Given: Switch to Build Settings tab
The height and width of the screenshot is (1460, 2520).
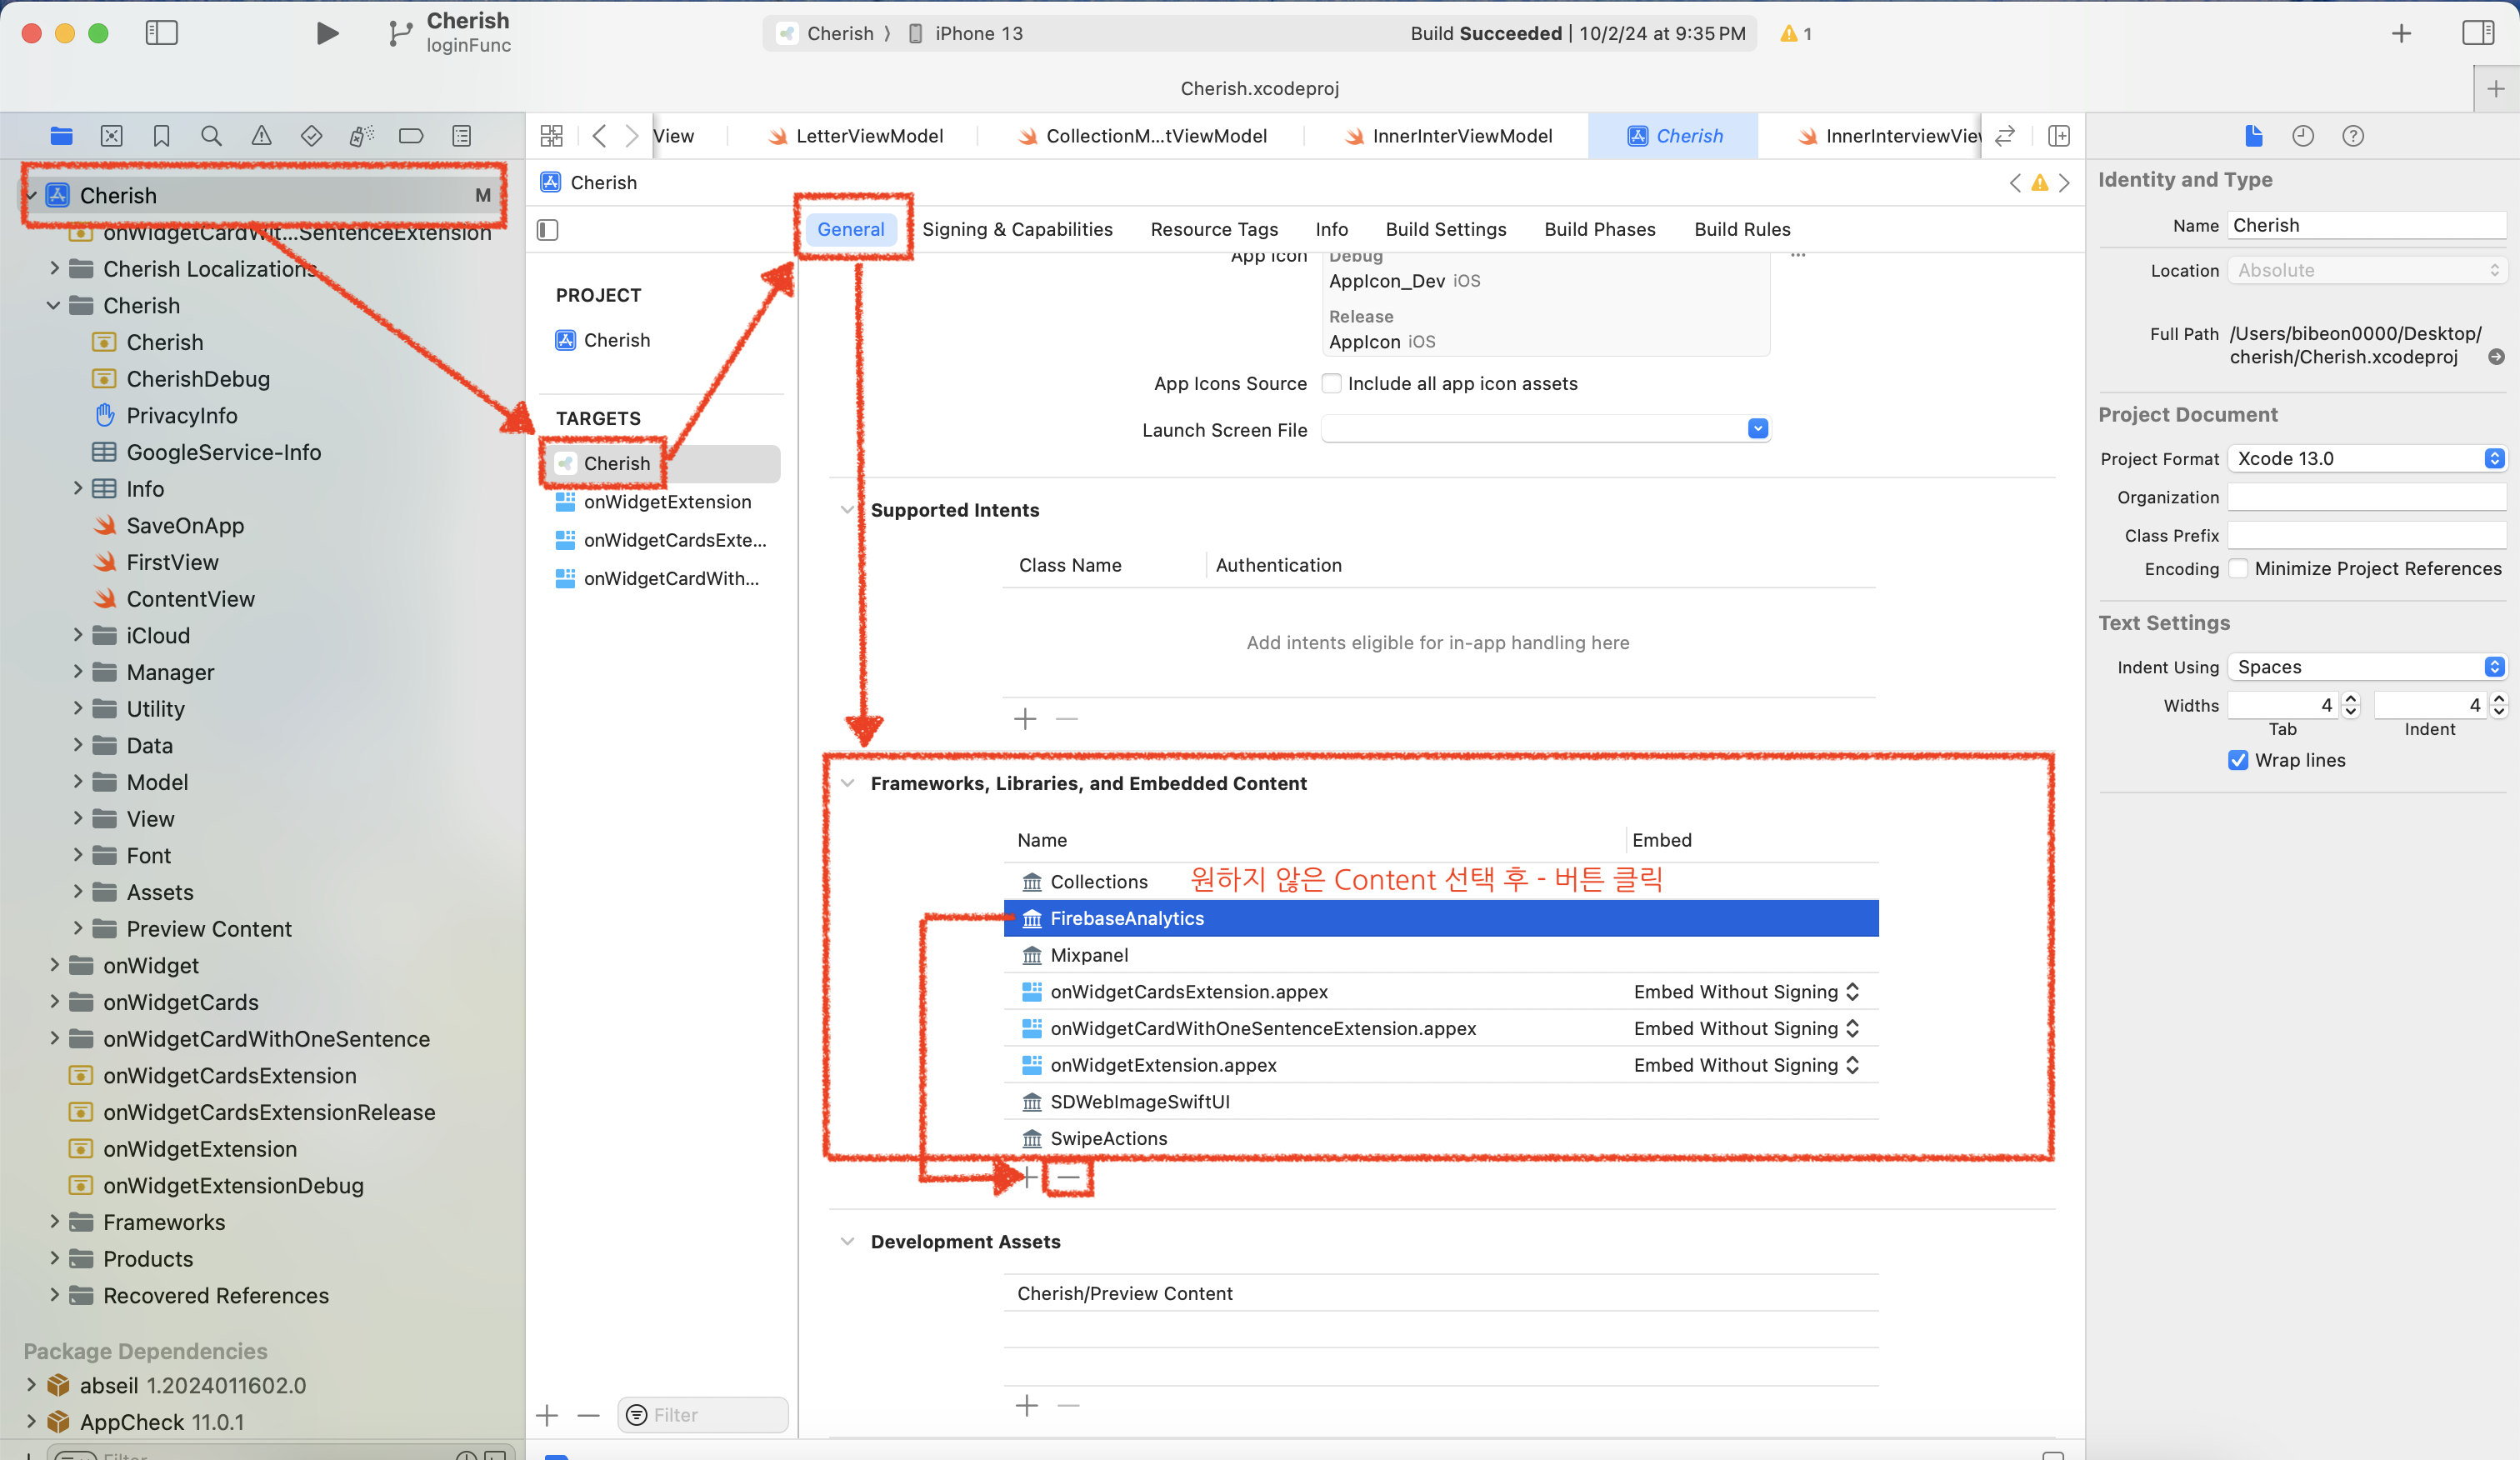Looking at the screenshot, I should pyautogui.click(x=1446, y=229).
